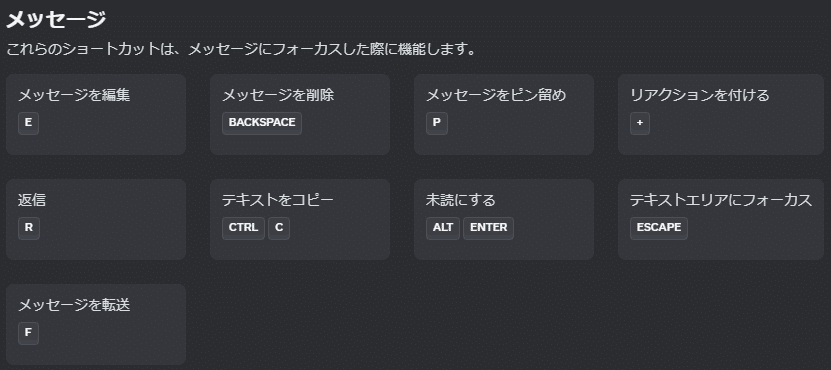Viewport: 831px width, 370px height.
Task: Click the C key badge next to CTRL
Action: pyautogui.click(x=279, y=228)
